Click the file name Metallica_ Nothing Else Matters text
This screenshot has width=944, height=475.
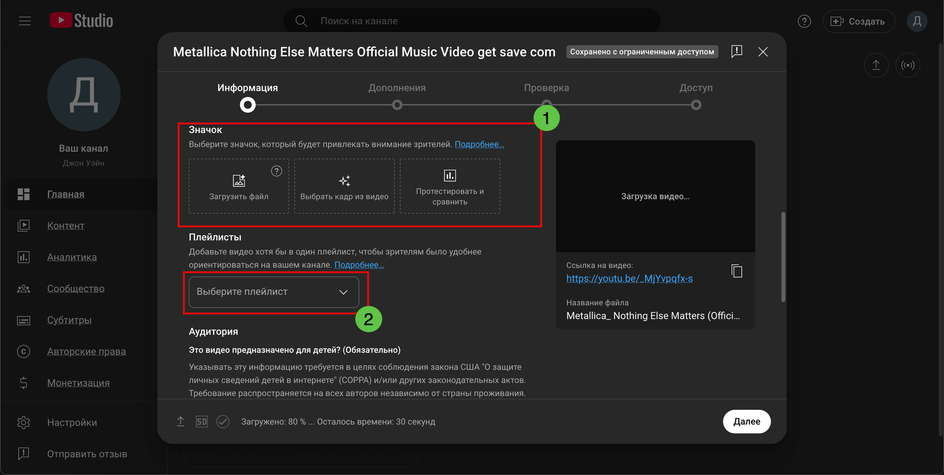[653, 315]
